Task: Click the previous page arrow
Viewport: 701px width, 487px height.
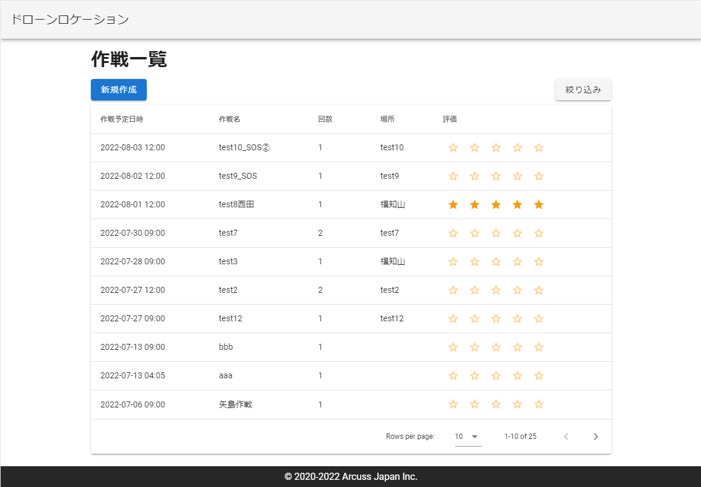Action: tap(566, 436)
